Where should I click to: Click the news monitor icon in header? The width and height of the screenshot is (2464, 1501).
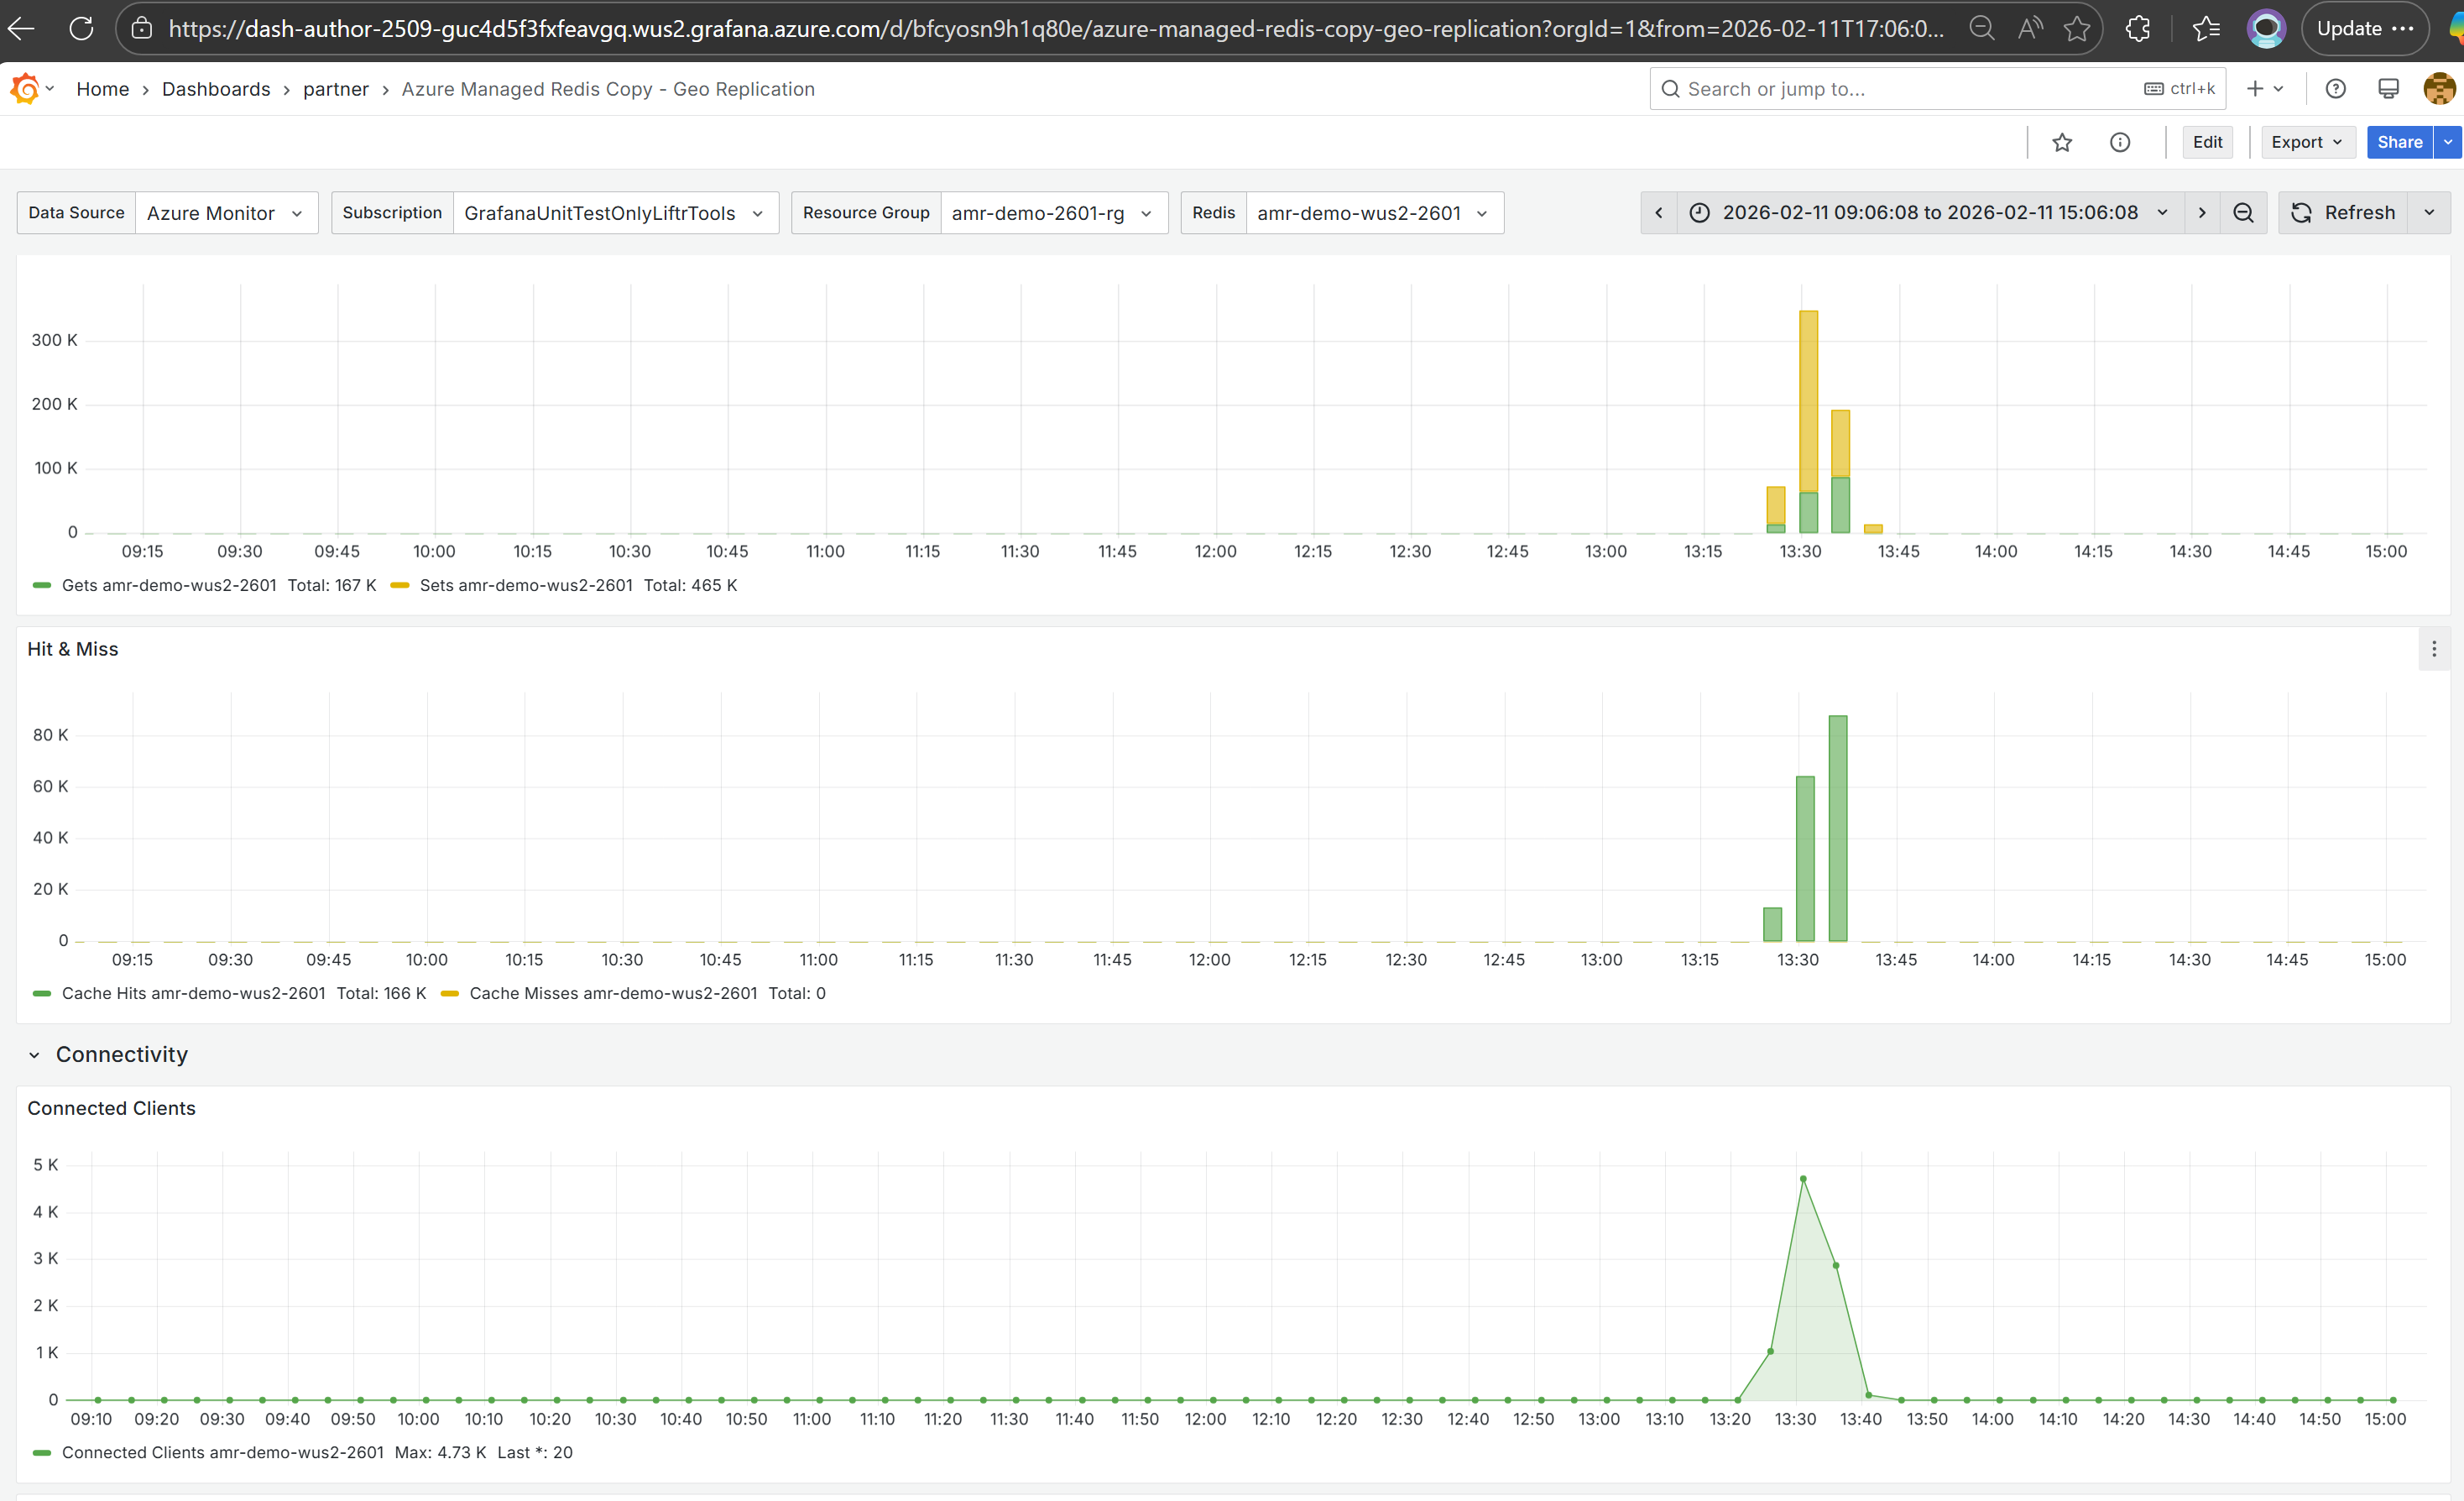[2387, 89]
